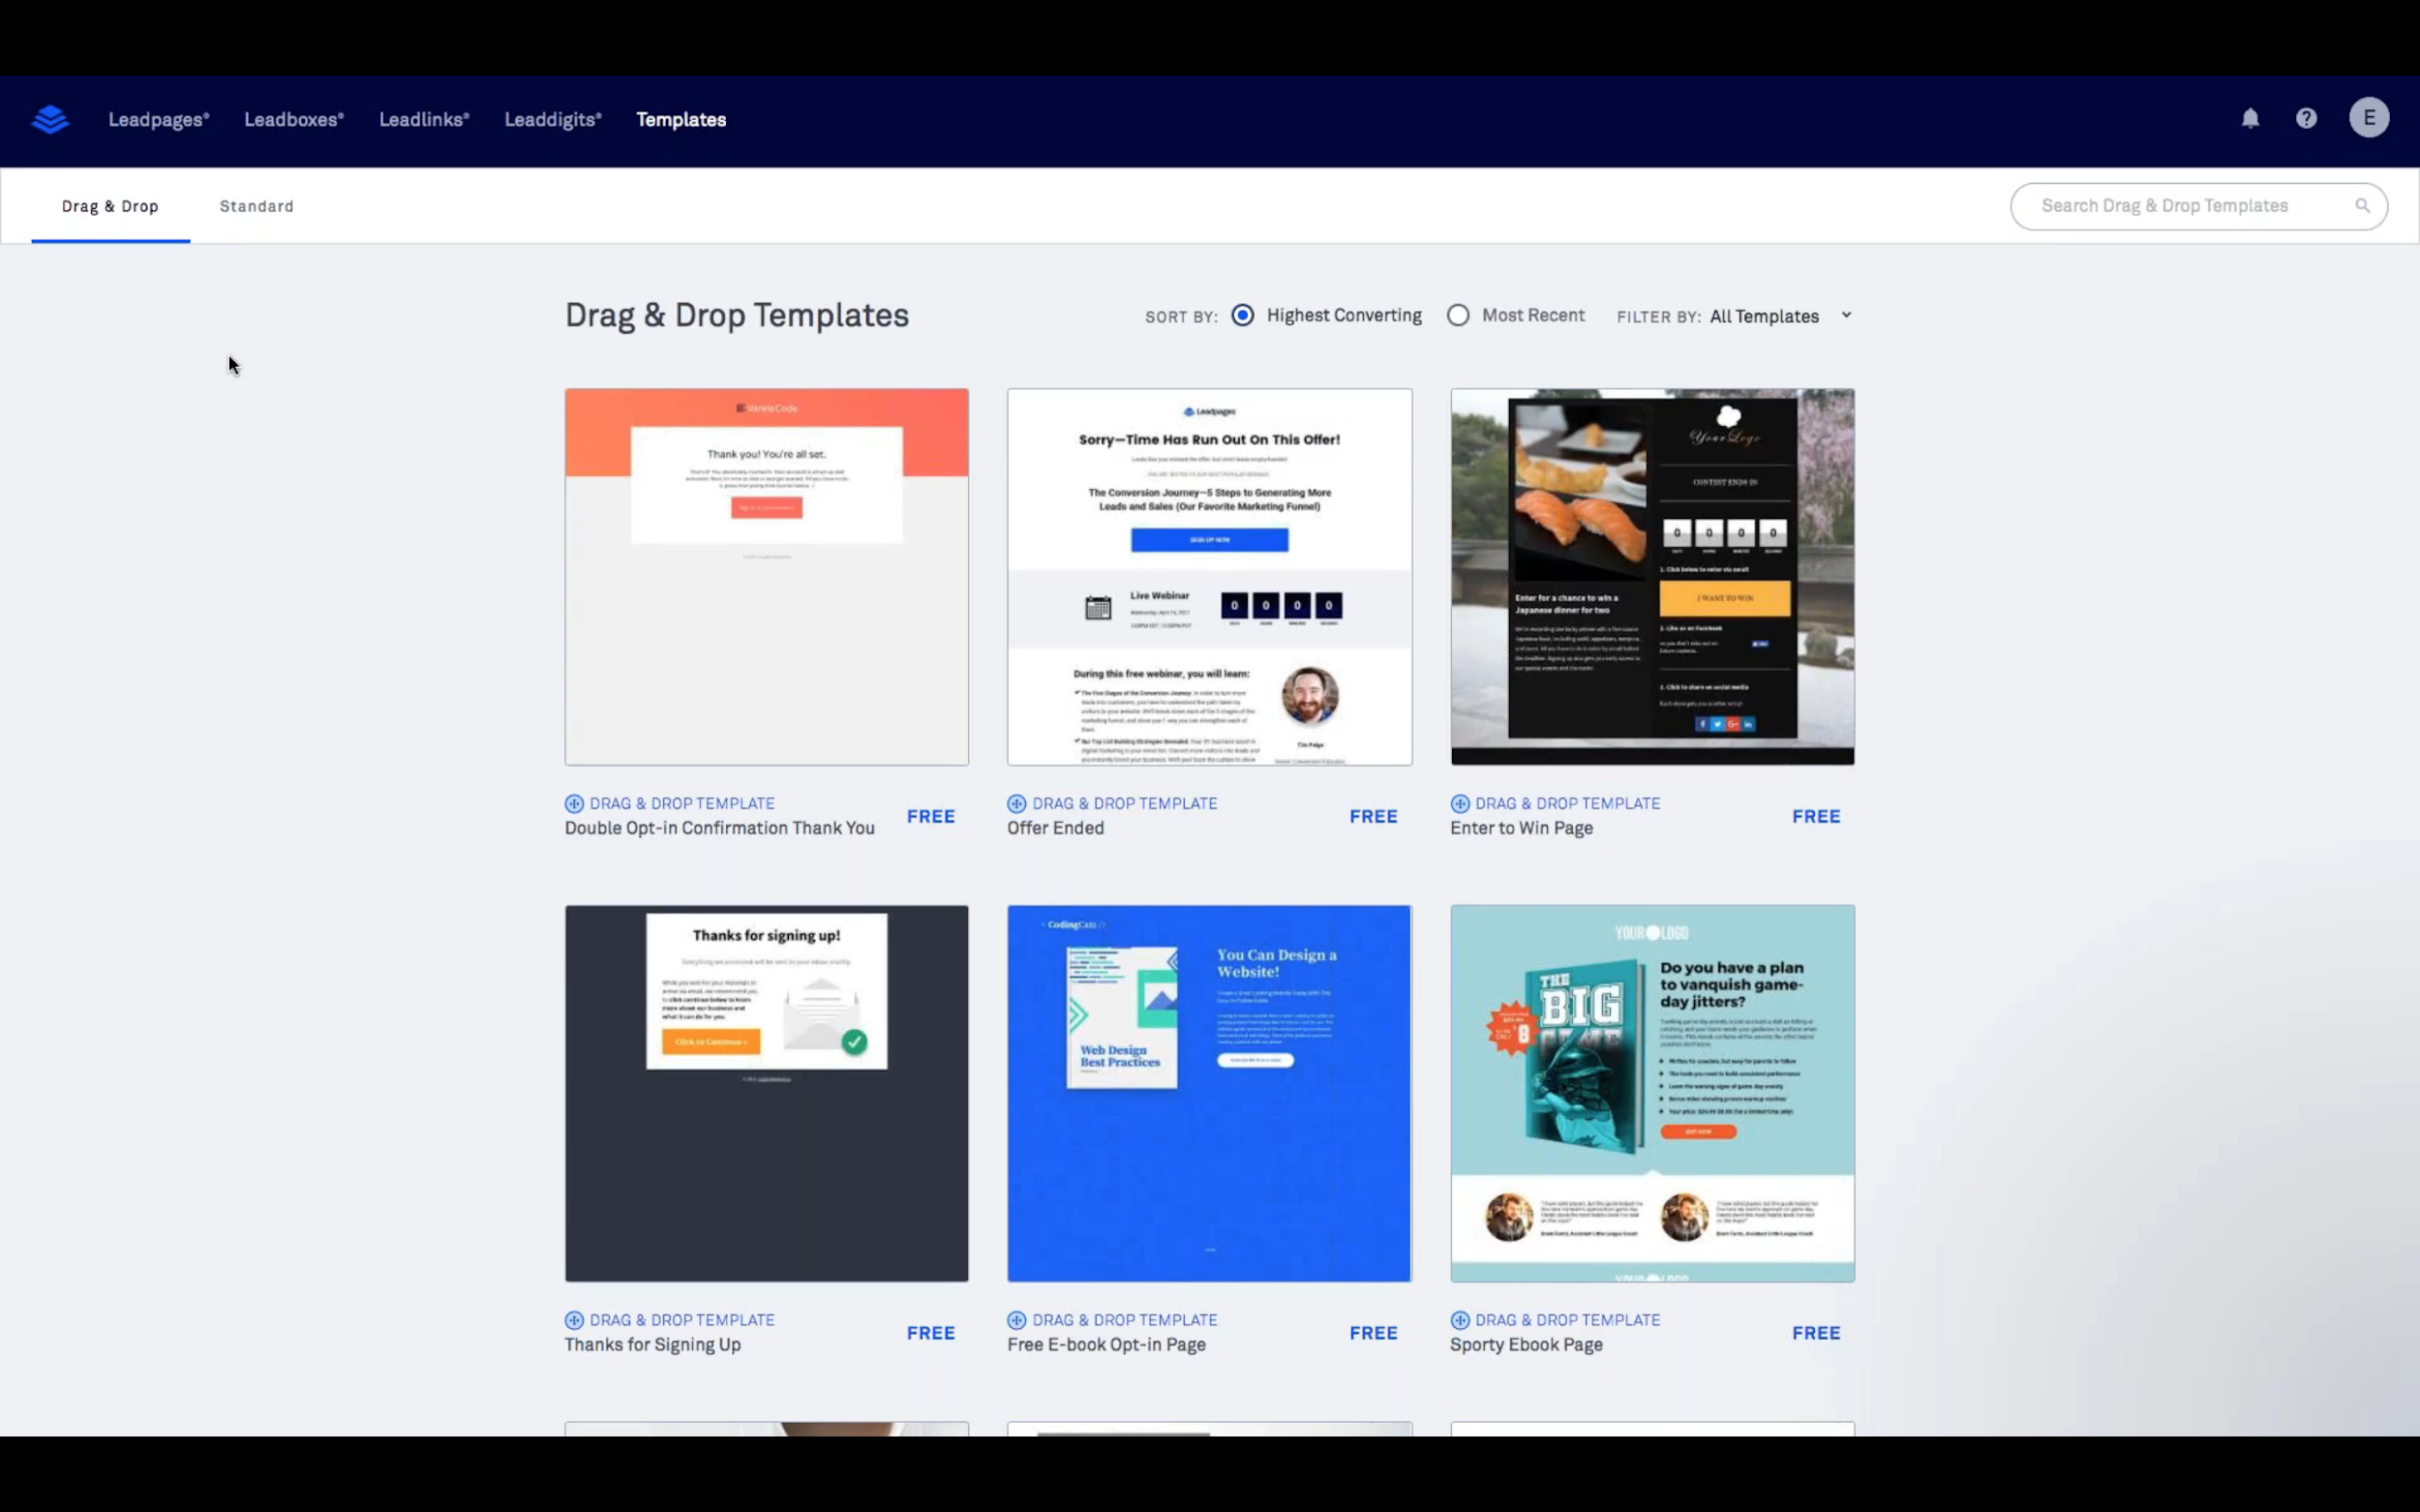Viewport: 2420px width, 1512px height.
Task: Click DRAG & DROP TEMPLATE label above Offer Ended
Action: (1125, 804)
